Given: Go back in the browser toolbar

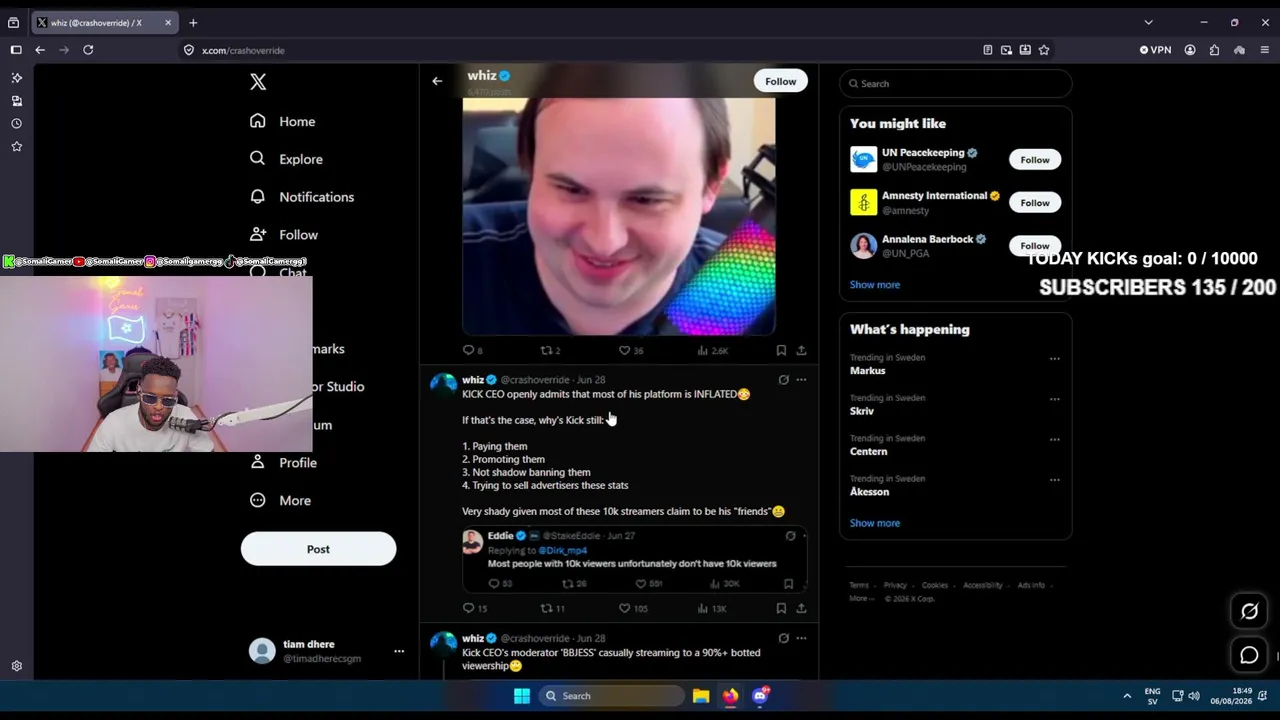Looking at the screenshot, I should point(40,50).
